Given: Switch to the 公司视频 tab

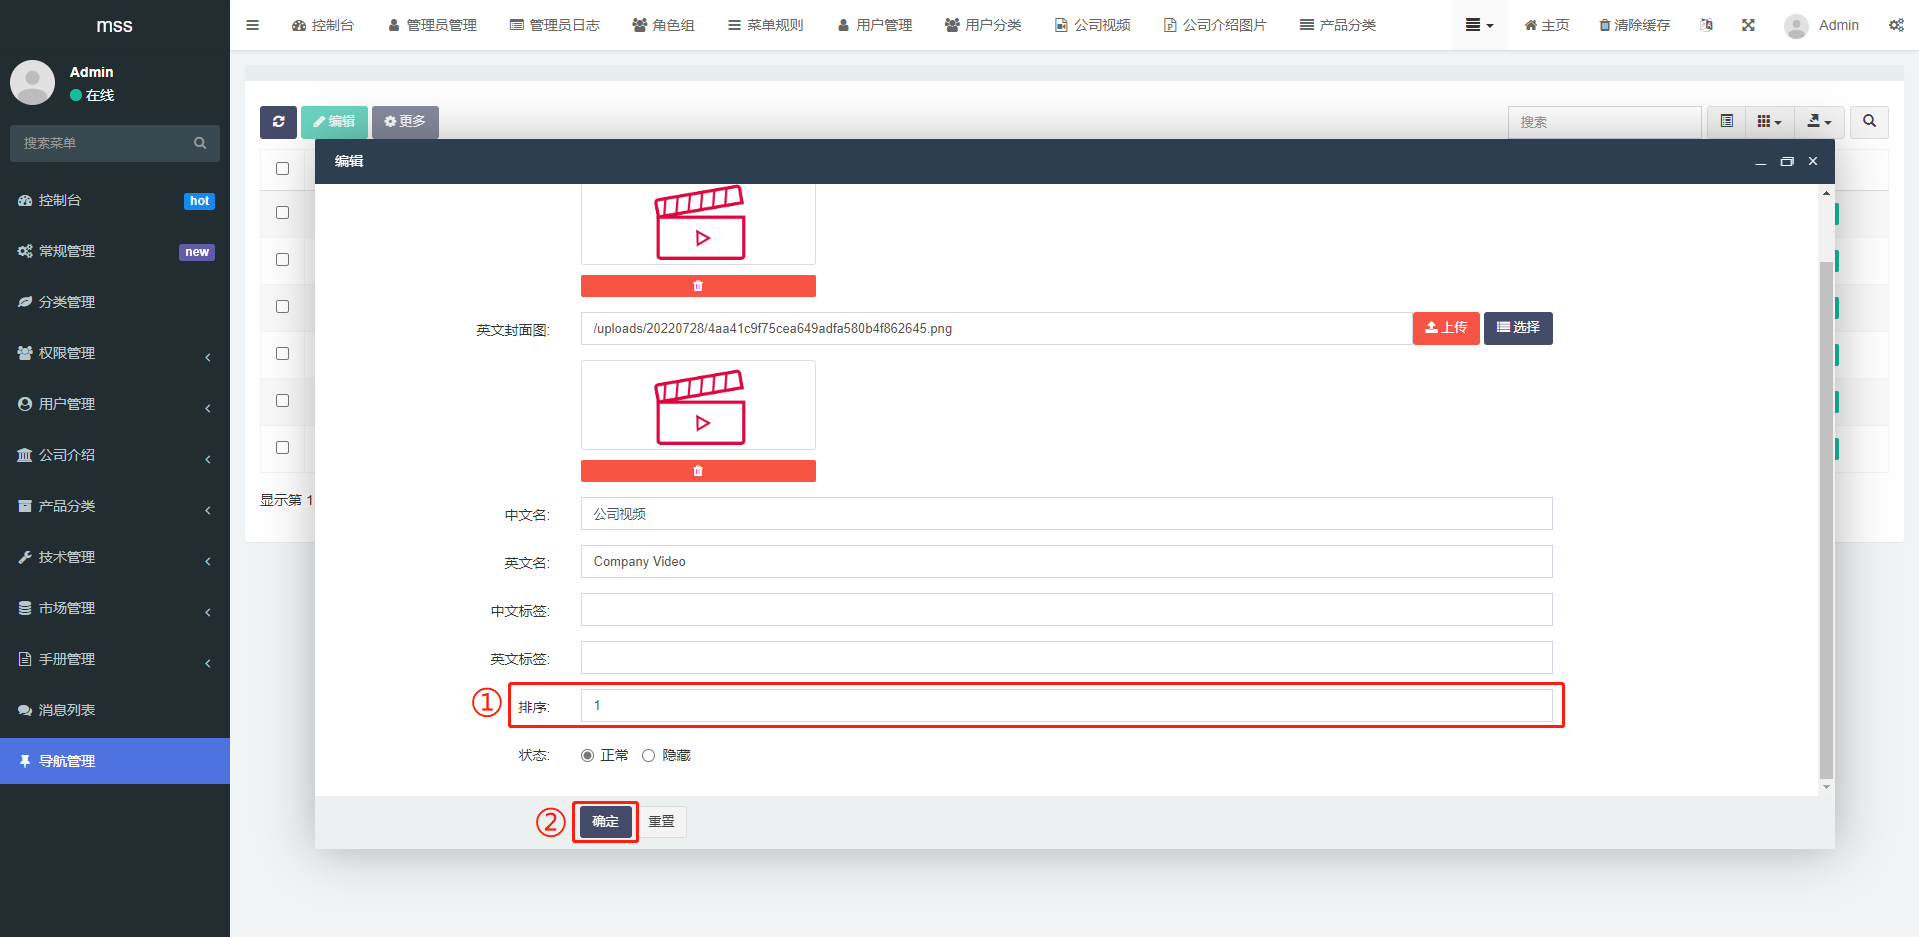Looking at the screenshot, I should pos(1092,25).
